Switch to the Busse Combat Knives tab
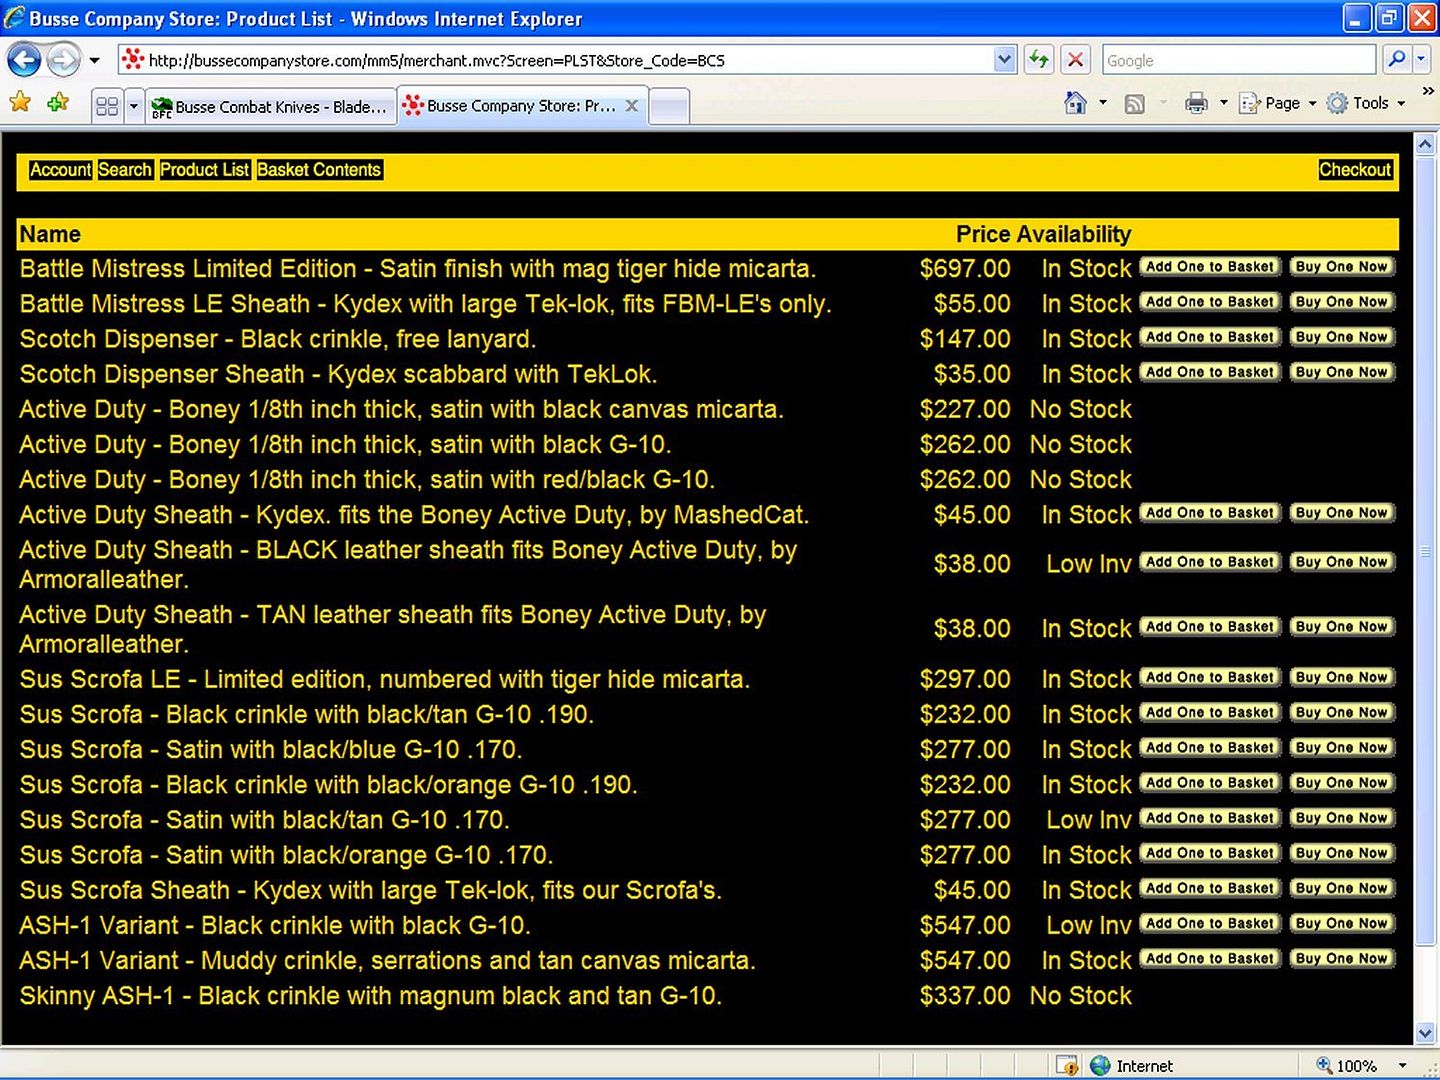 [271, 106]
